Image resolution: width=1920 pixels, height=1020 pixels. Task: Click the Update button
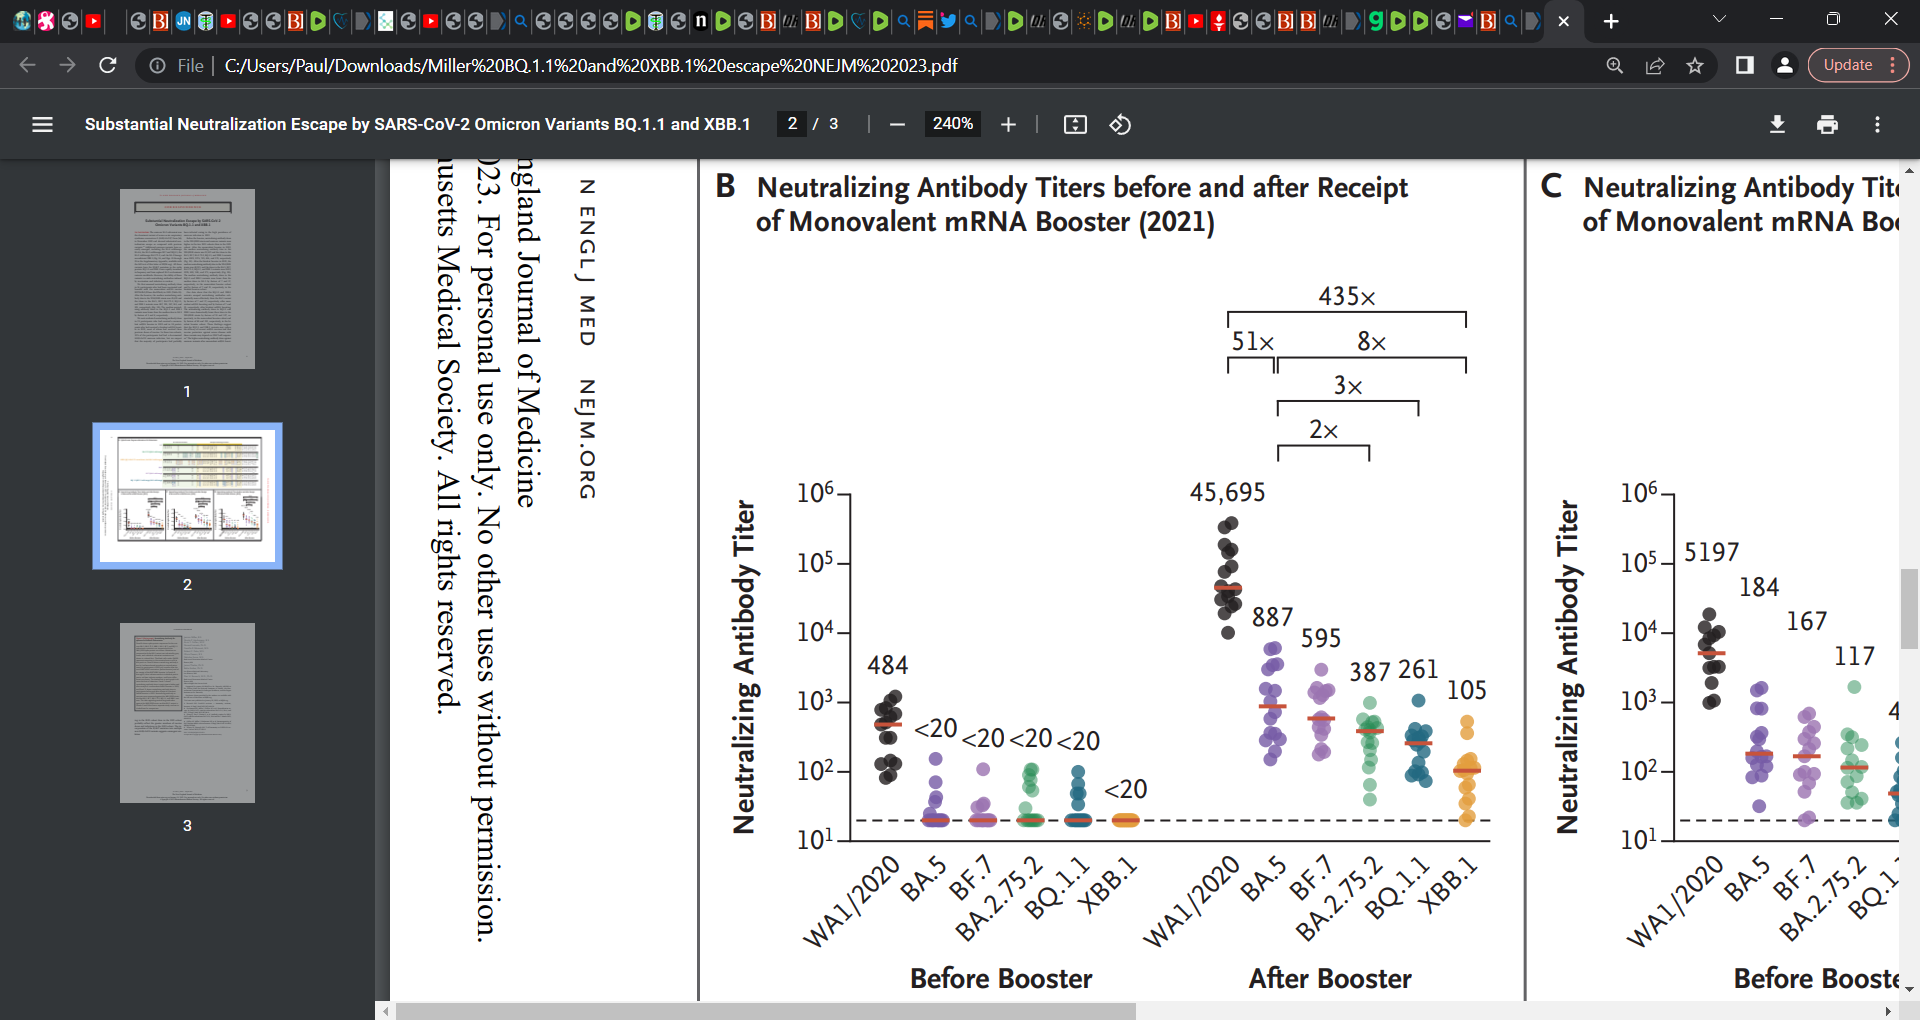pyautogui.click(x=1848, y=65)
